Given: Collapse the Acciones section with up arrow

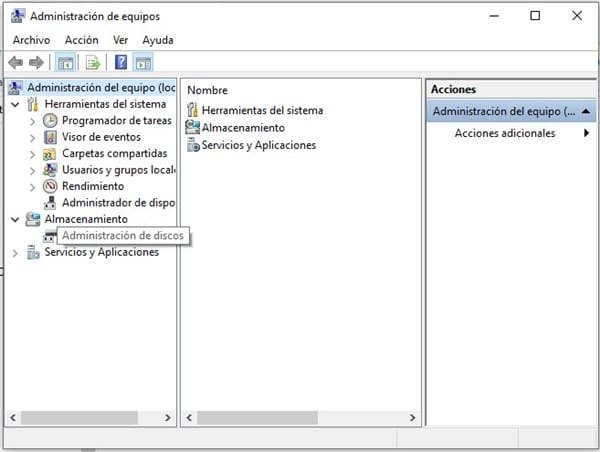Looking at the screenshot, I should tap(585, 111).
